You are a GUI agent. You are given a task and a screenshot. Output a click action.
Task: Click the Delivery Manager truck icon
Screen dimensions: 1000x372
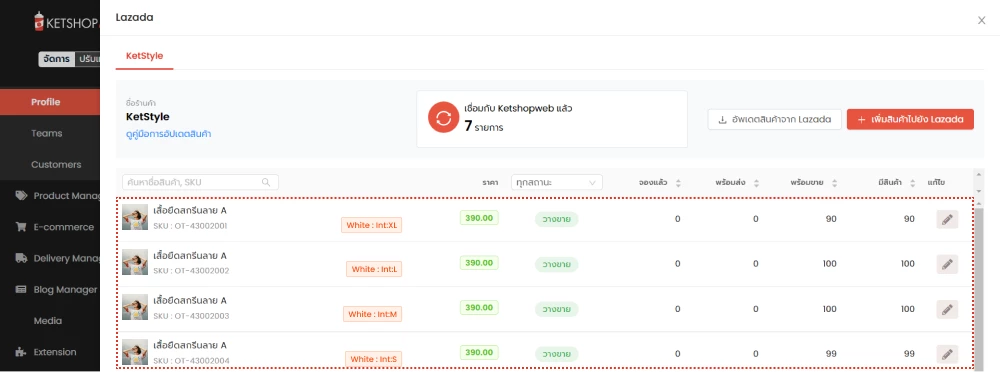[x=22, y=258]
